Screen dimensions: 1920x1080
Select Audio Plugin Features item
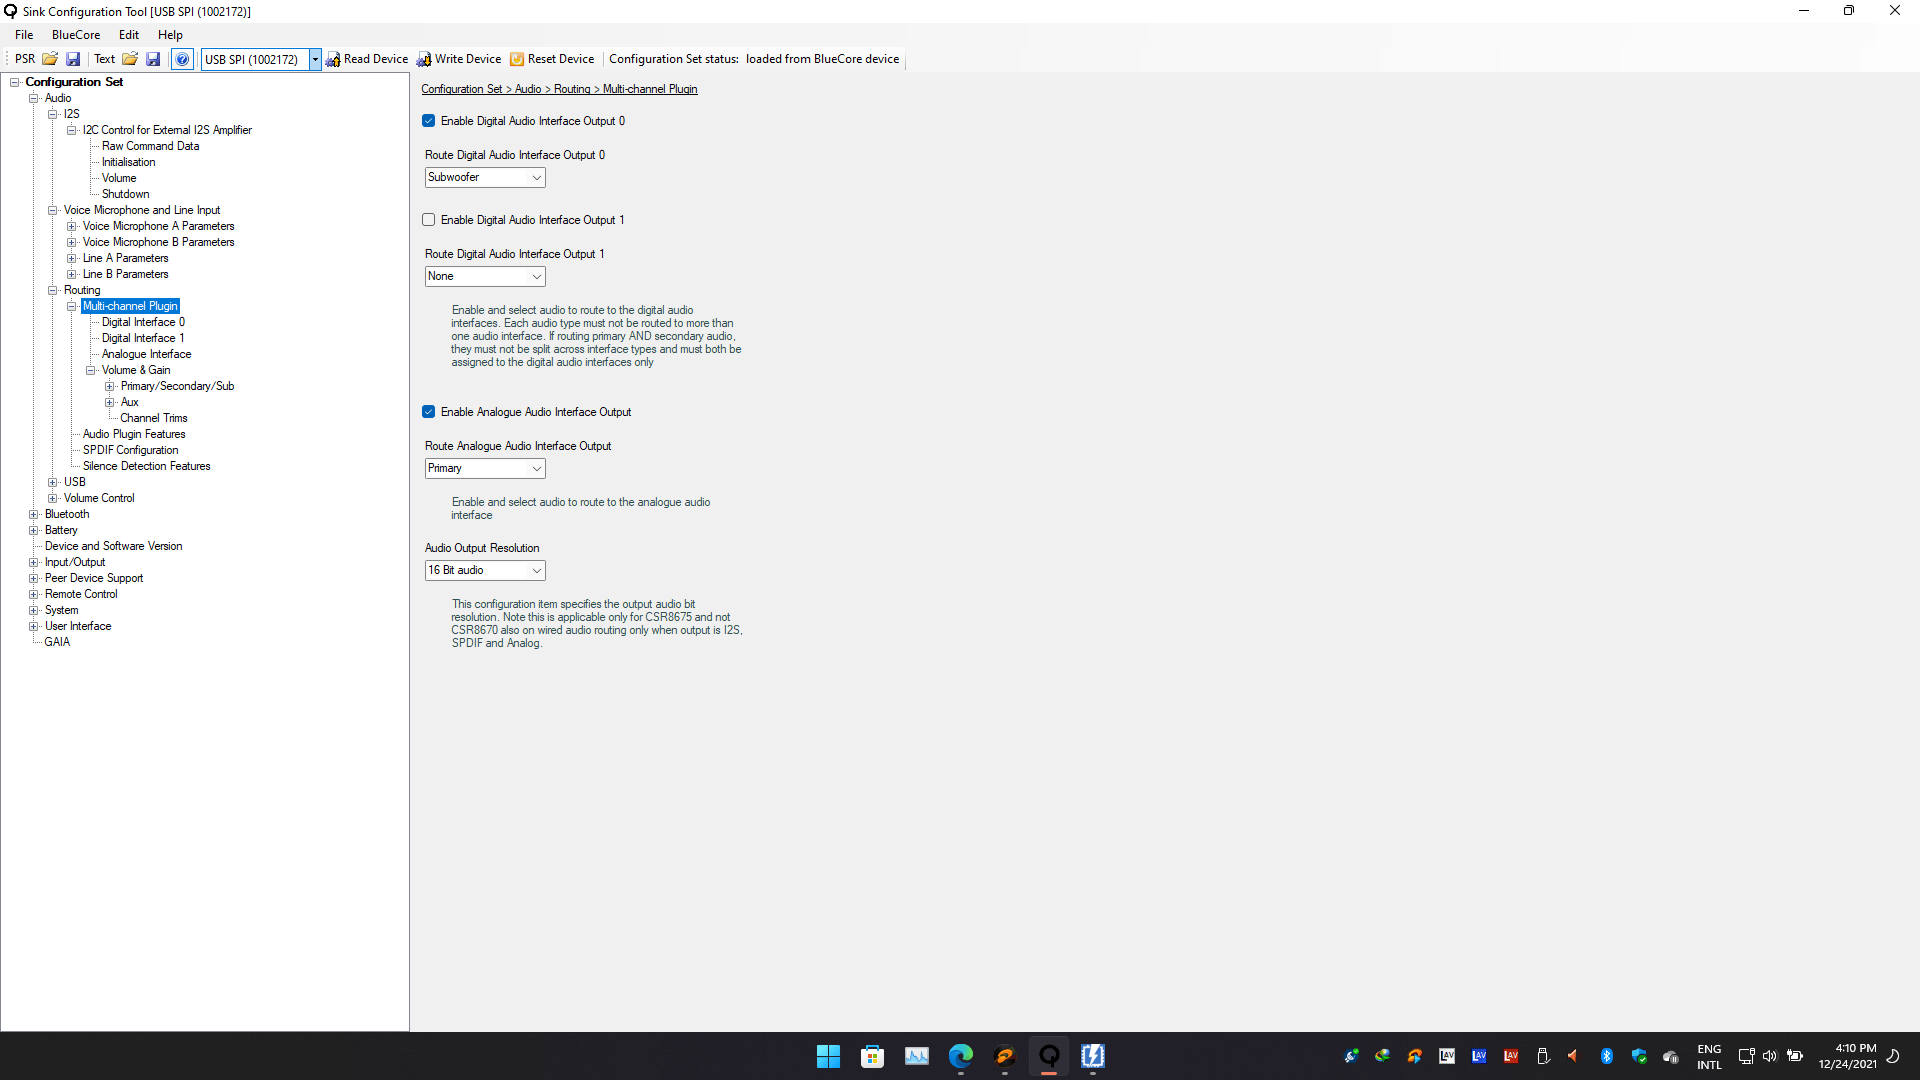point(134,434)
